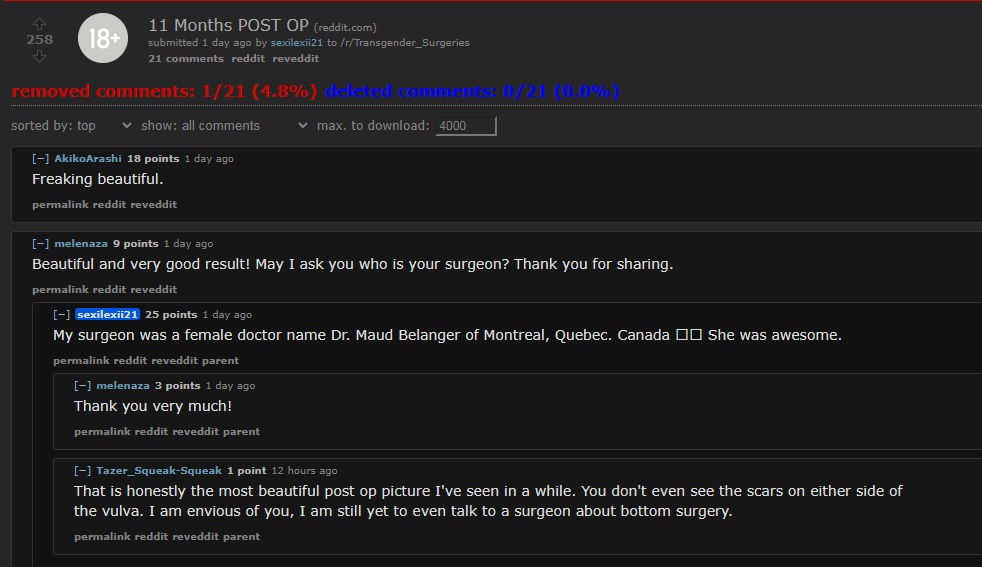Collapse melenaza's 9 points comment thread
982x567 pixels.
click(x=41, y=244)
